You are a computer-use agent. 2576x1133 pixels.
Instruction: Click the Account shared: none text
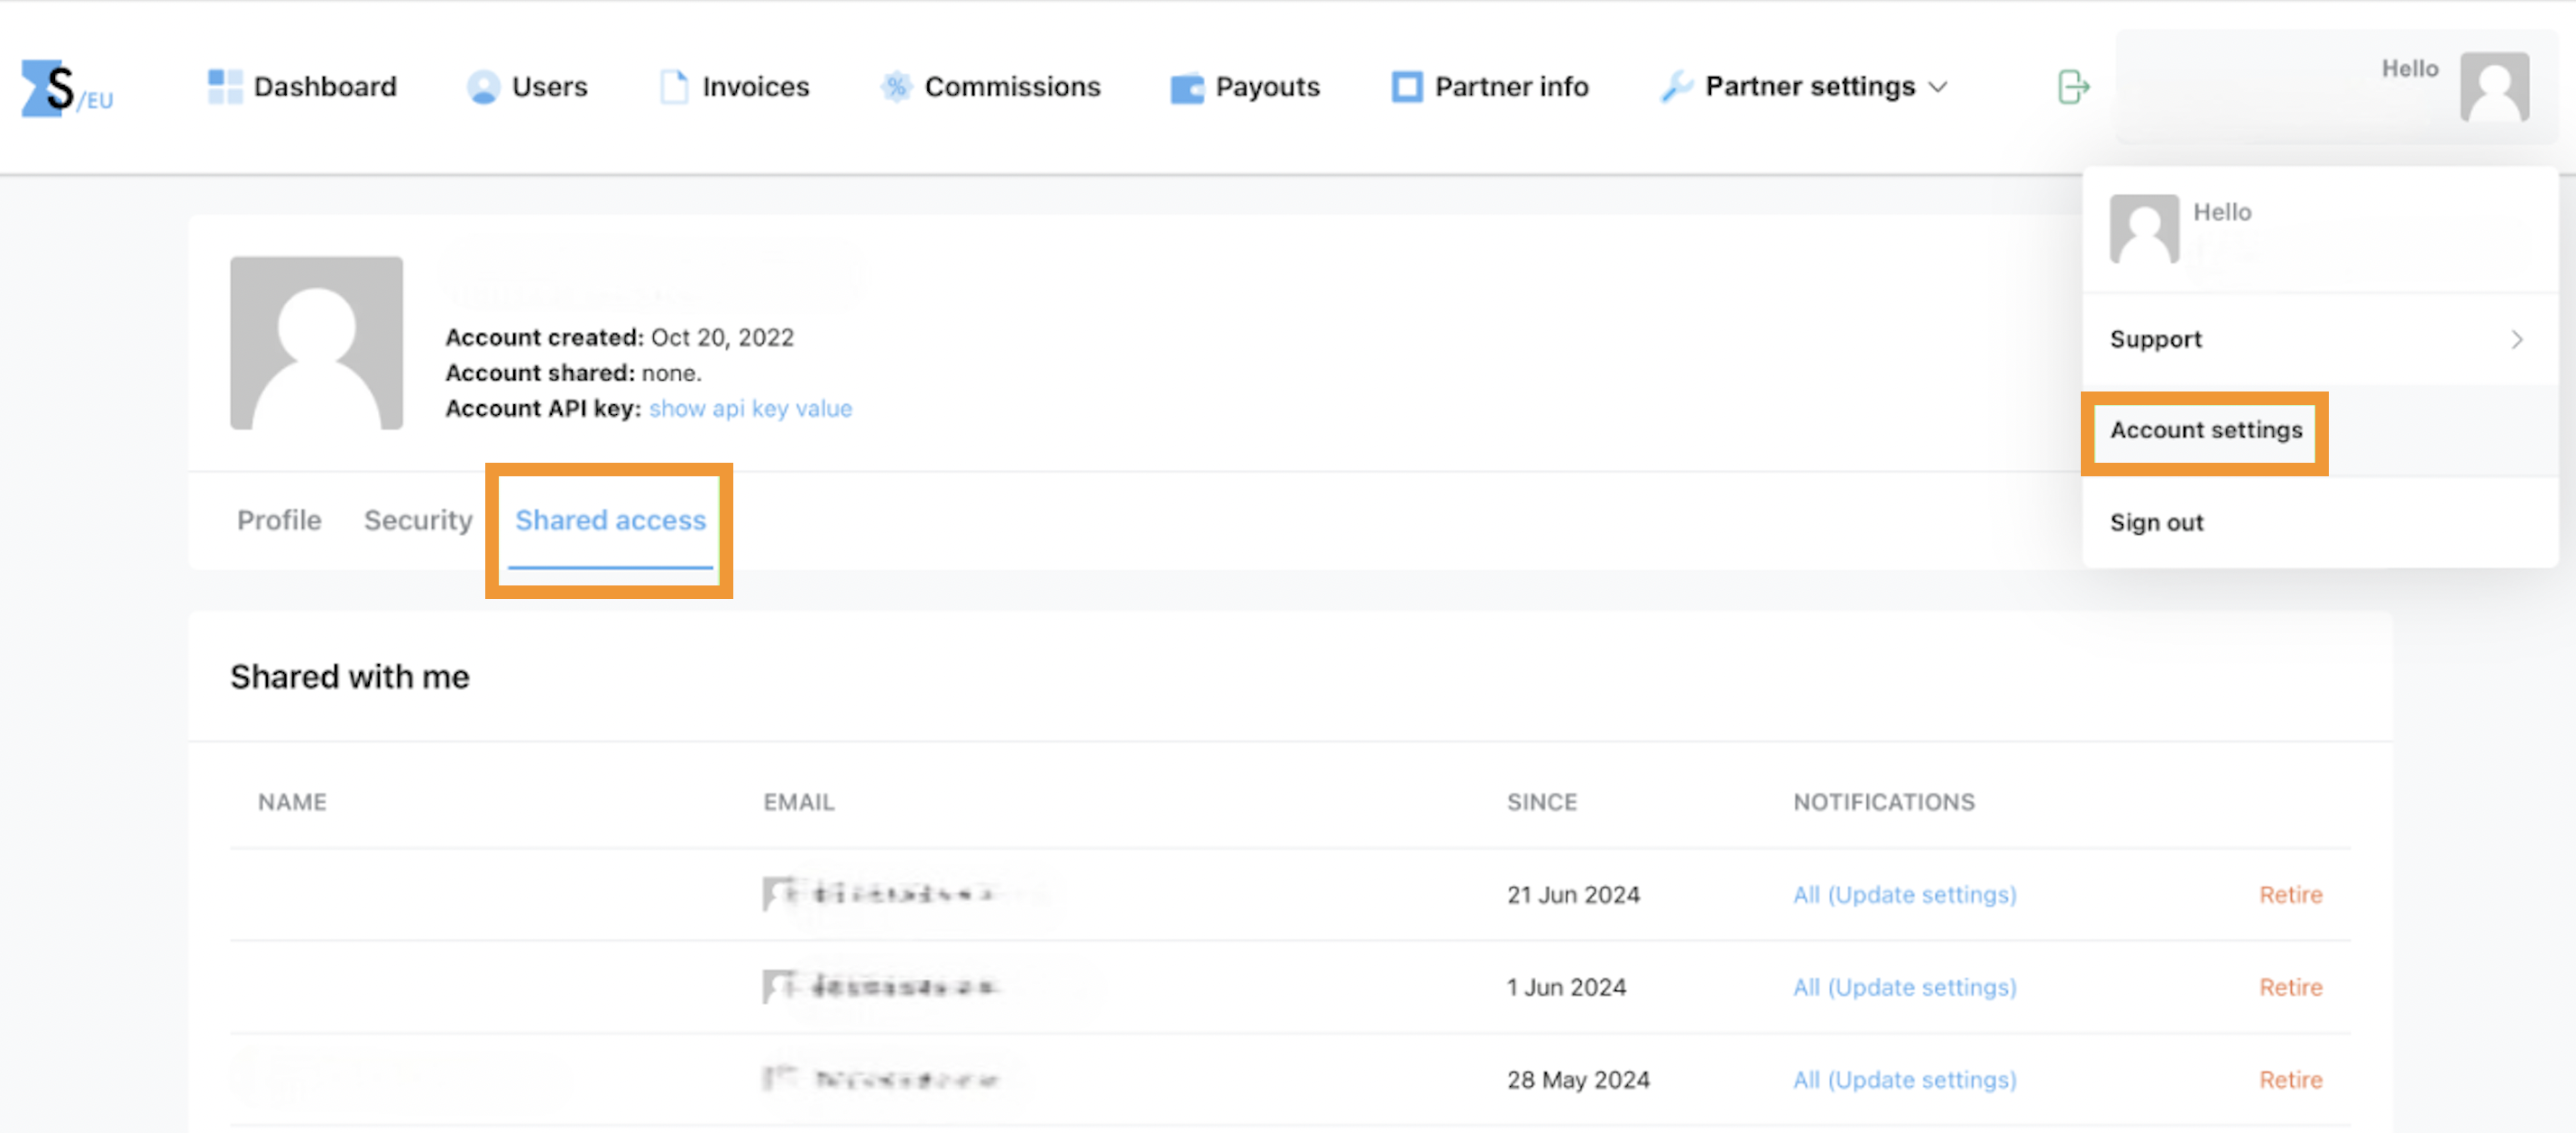point(573,373)
